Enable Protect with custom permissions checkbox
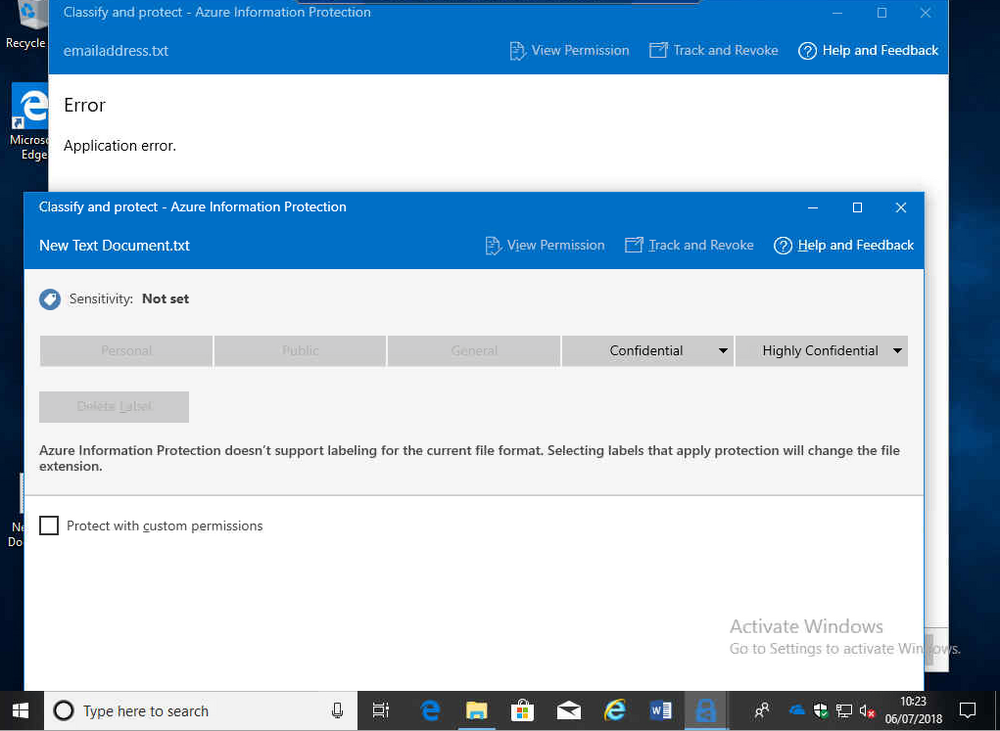The image size is (1000, 731). click(x=49, y=526)
